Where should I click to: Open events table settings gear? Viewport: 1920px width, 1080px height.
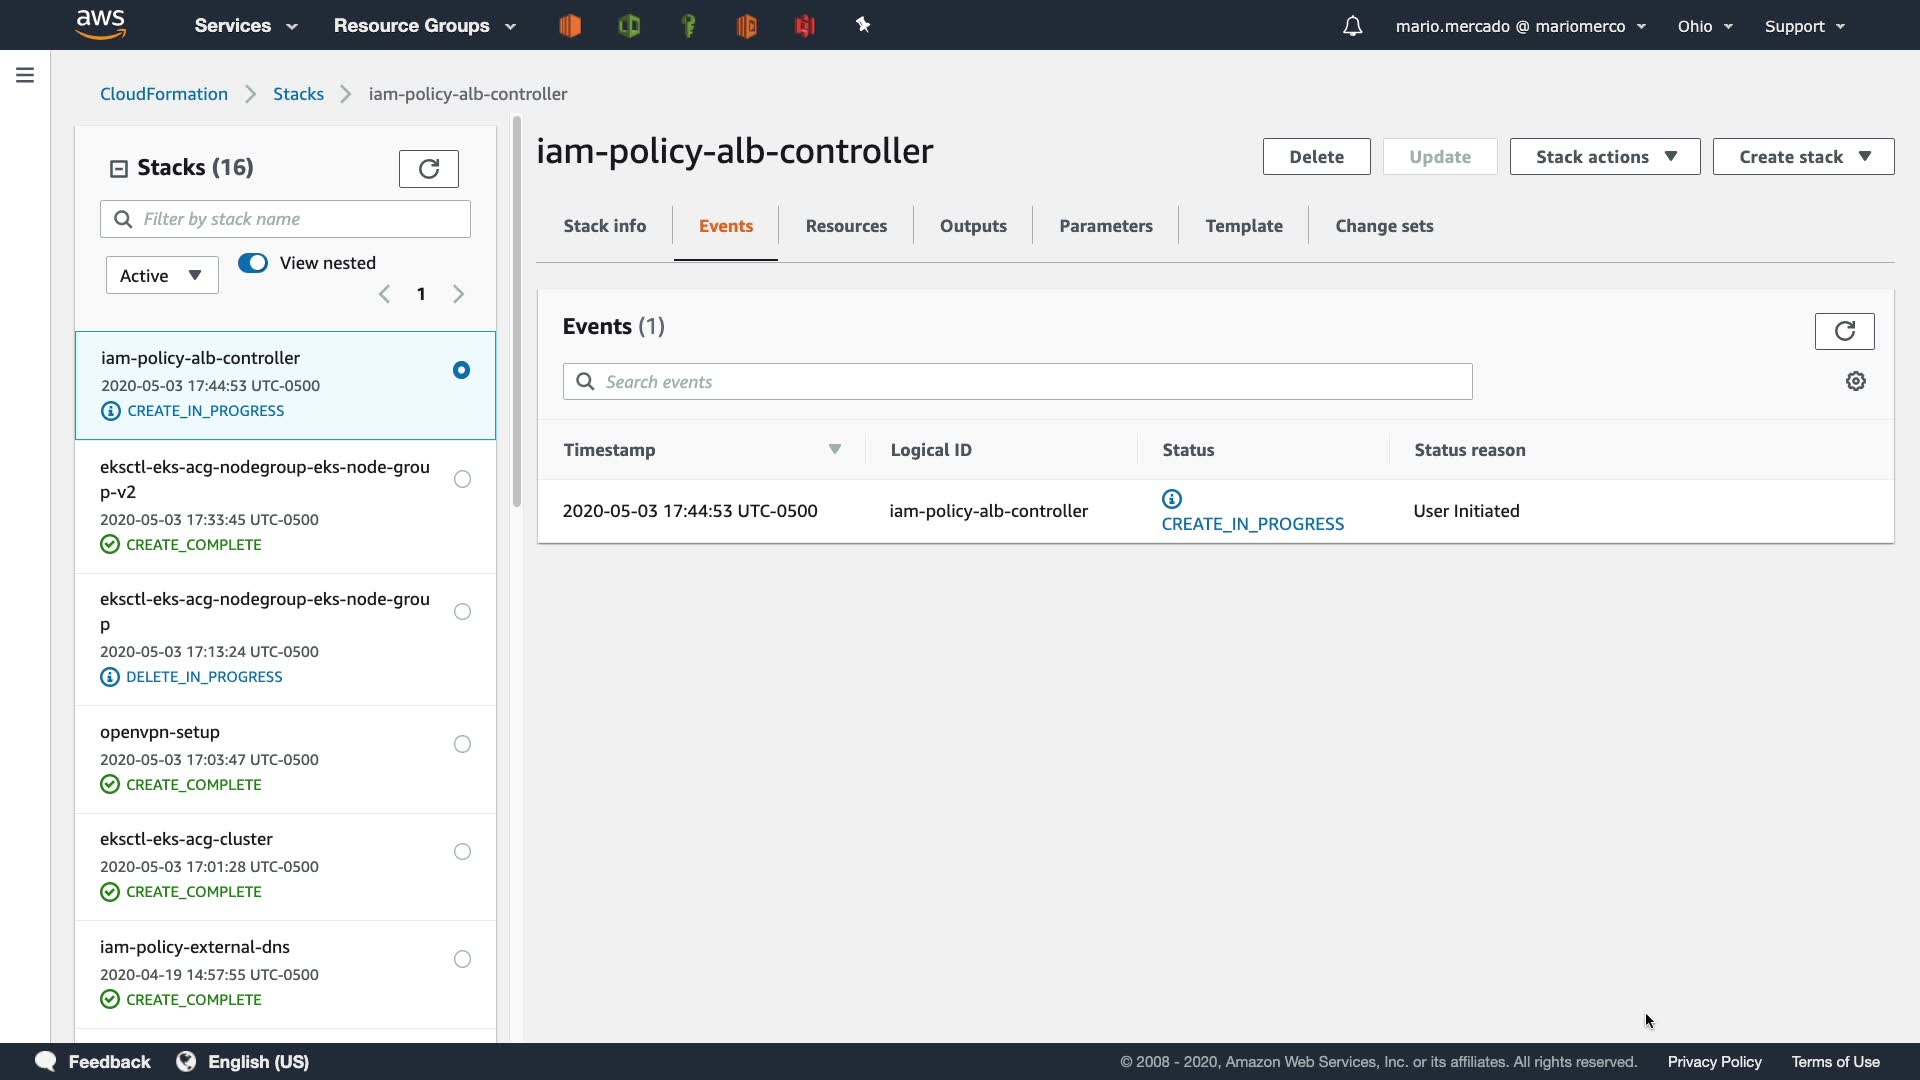tap(1855, 381)
